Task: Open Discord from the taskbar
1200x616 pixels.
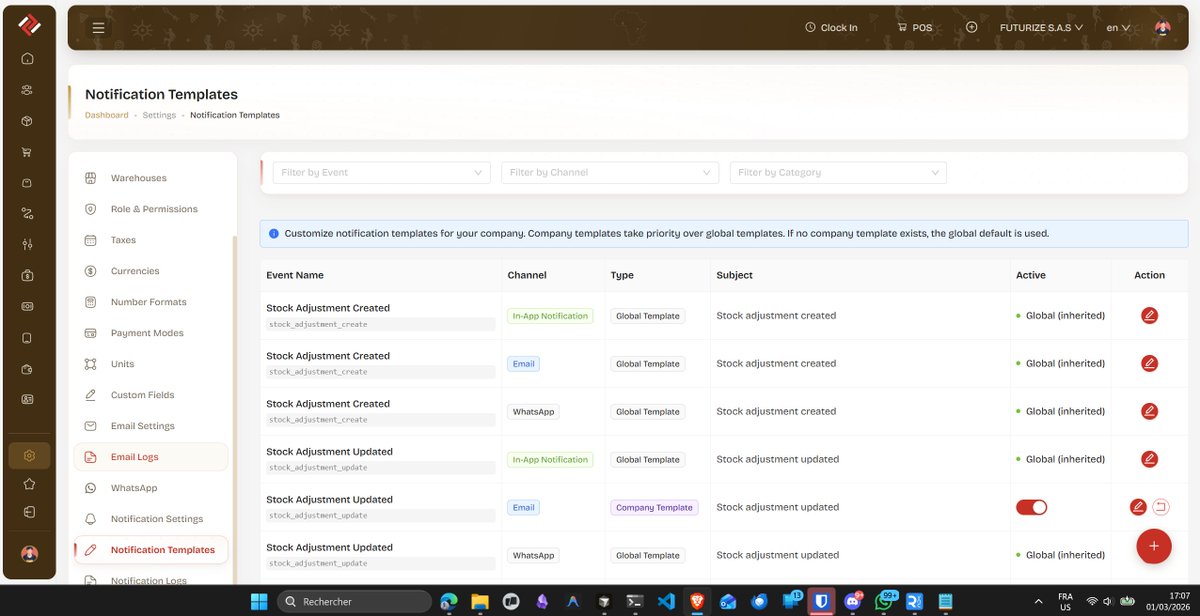Action: 853,601
